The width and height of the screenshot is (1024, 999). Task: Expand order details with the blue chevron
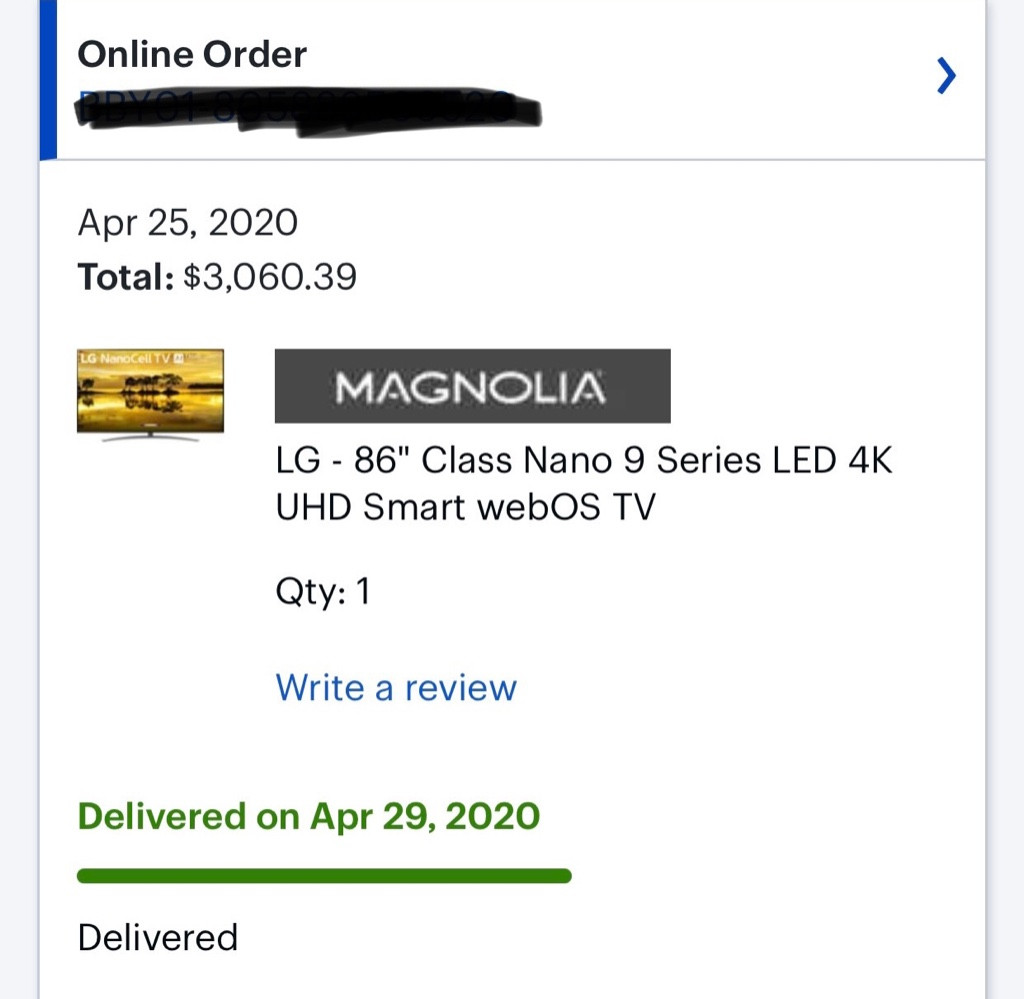[946, 76]
